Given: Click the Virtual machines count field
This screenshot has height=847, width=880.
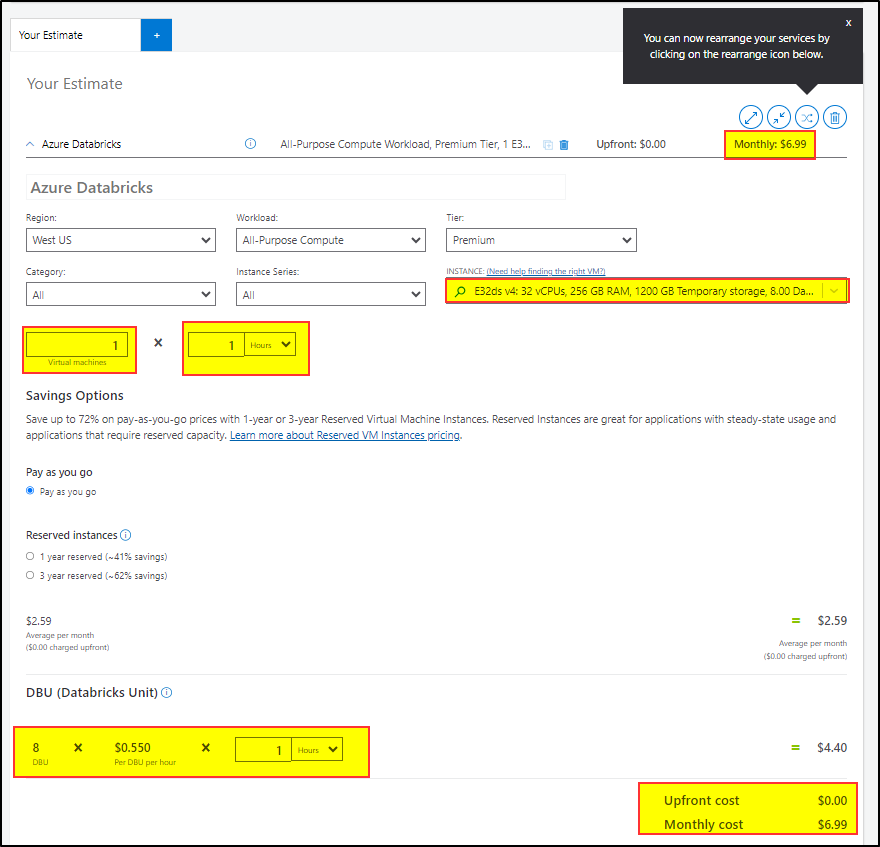Looking at the screenshot, I should coord(77,345).
